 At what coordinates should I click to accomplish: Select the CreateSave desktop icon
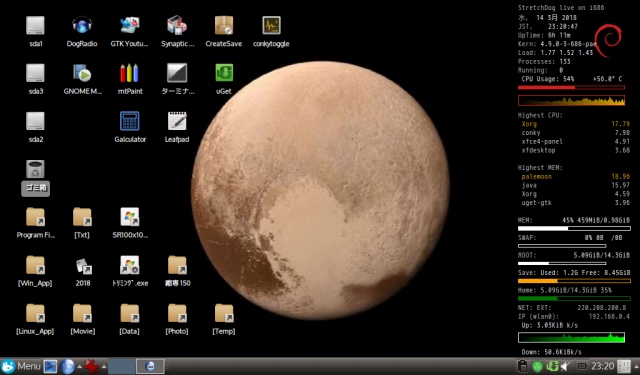pyautogui.click(x=224, y=26)
